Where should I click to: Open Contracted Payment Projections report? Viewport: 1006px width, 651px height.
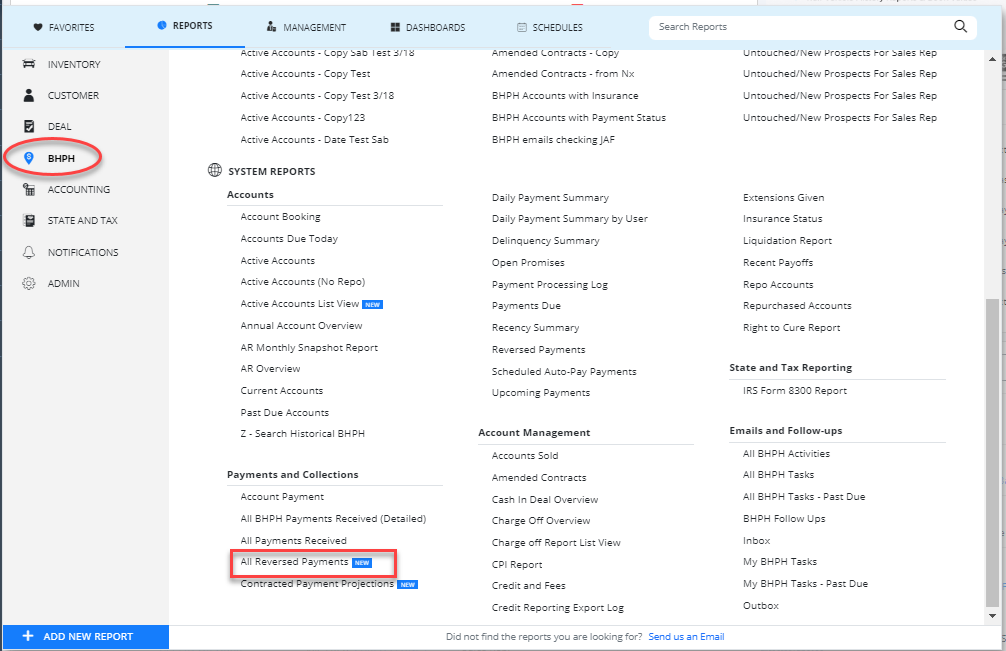pos(317,584)
